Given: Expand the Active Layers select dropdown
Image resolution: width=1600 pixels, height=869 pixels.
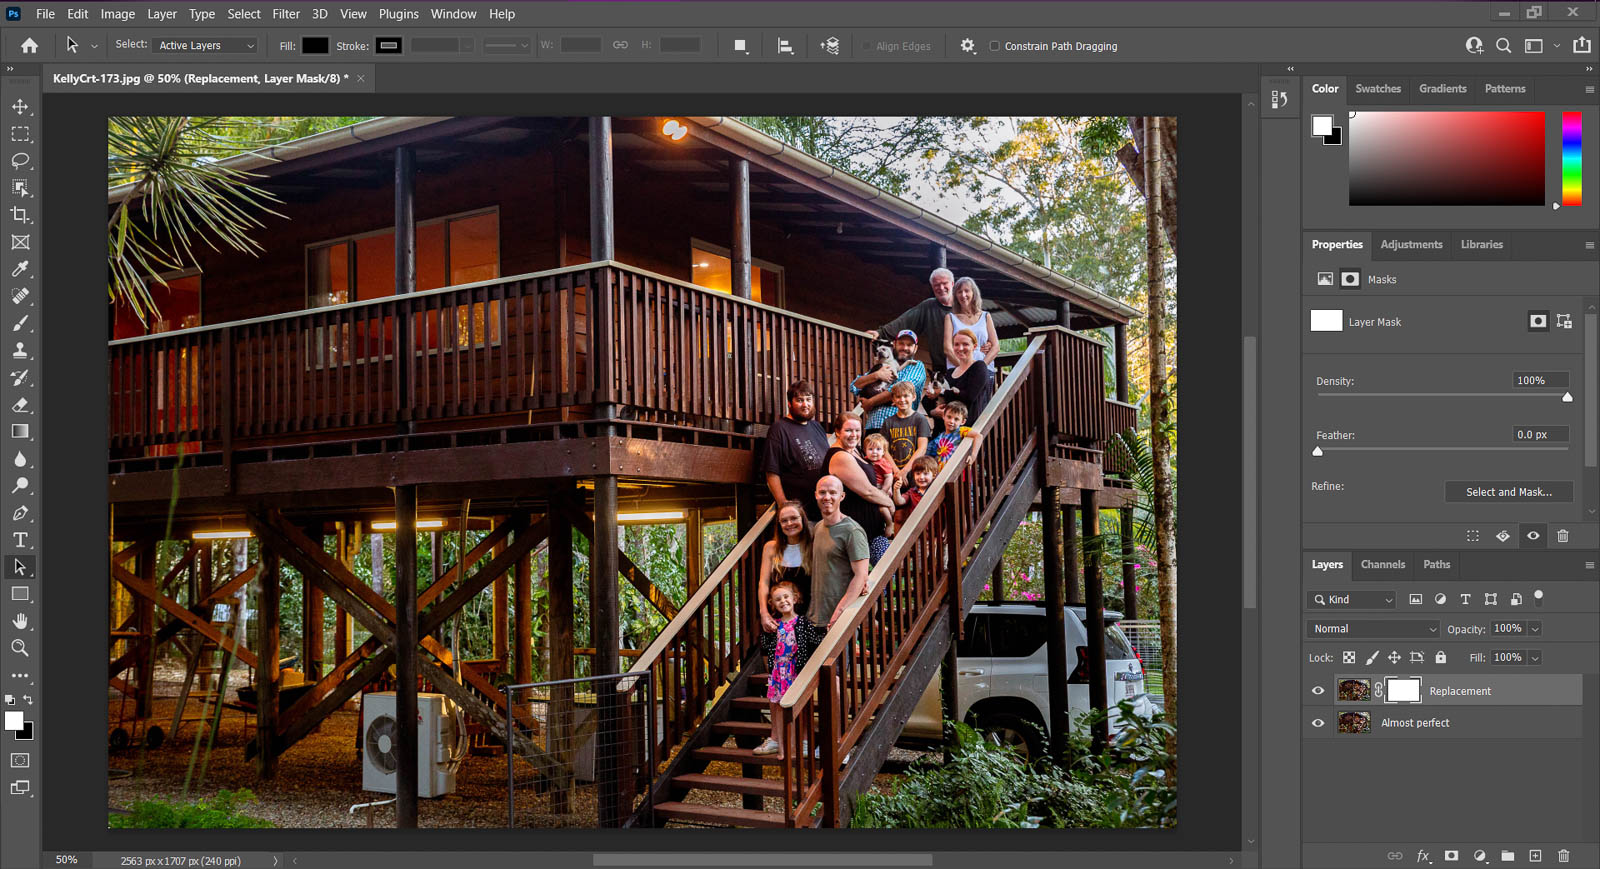Looking at the screenshot, I should tap(206, 46).
